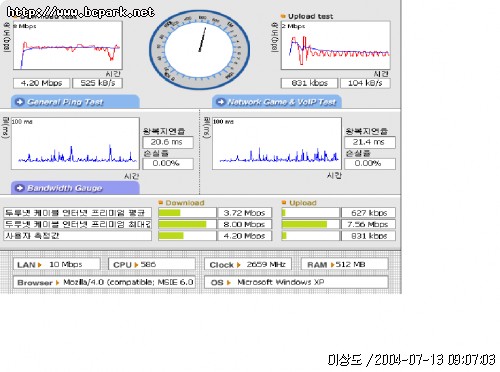Click the loss rate field under 21.4 ms
Viewport: 500px width, 372px height.
coord(370,164)
